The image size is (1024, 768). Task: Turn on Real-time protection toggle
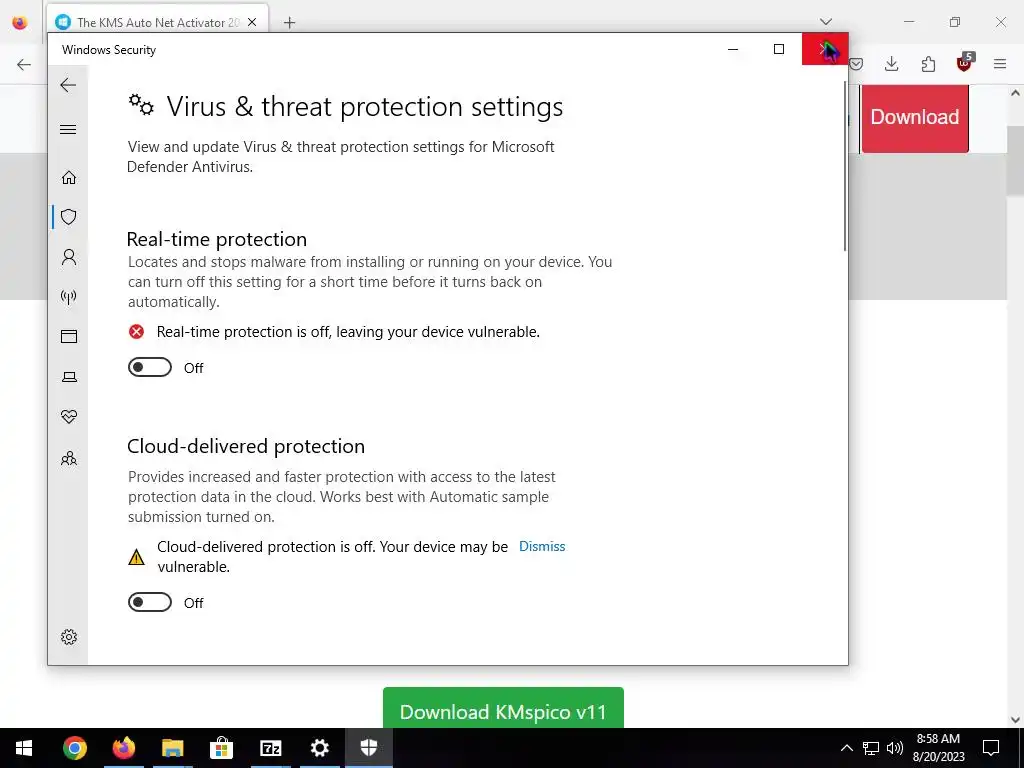(150, 368)
